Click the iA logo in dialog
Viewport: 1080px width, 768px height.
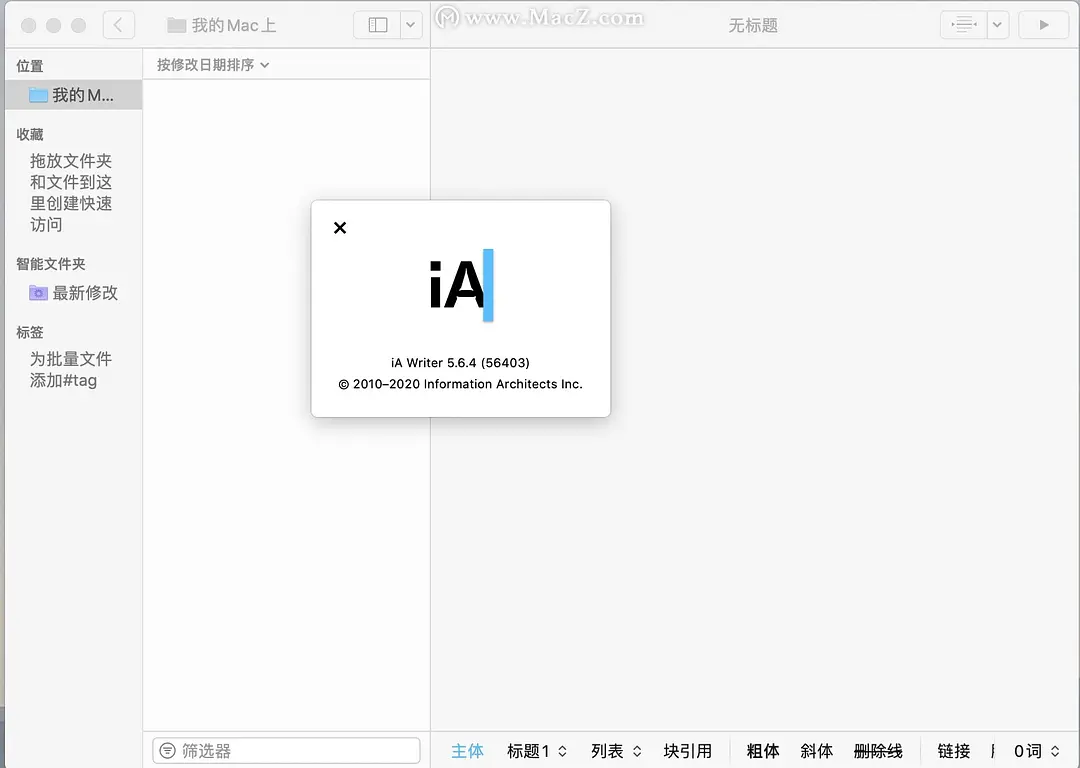[x=461, y=285]
